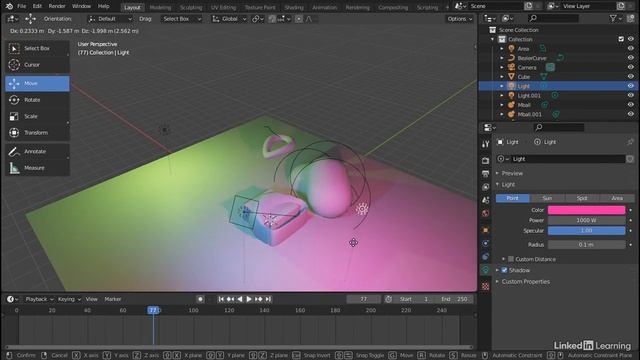Open the View Layer properties tab
Screen dimensions: 640x360
tap(485, 187)
